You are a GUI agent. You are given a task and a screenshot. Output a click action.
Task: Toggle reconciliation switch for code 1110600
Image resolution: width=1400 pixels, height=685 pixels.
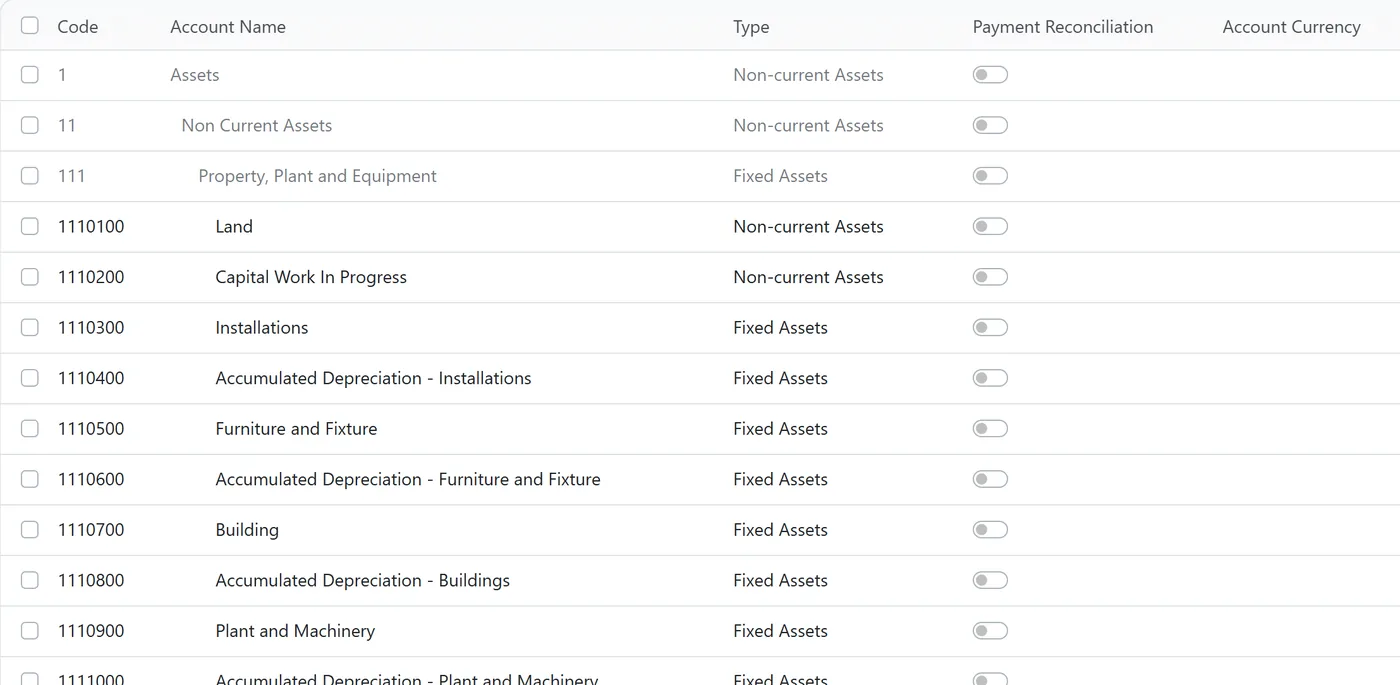click(990, 479)
